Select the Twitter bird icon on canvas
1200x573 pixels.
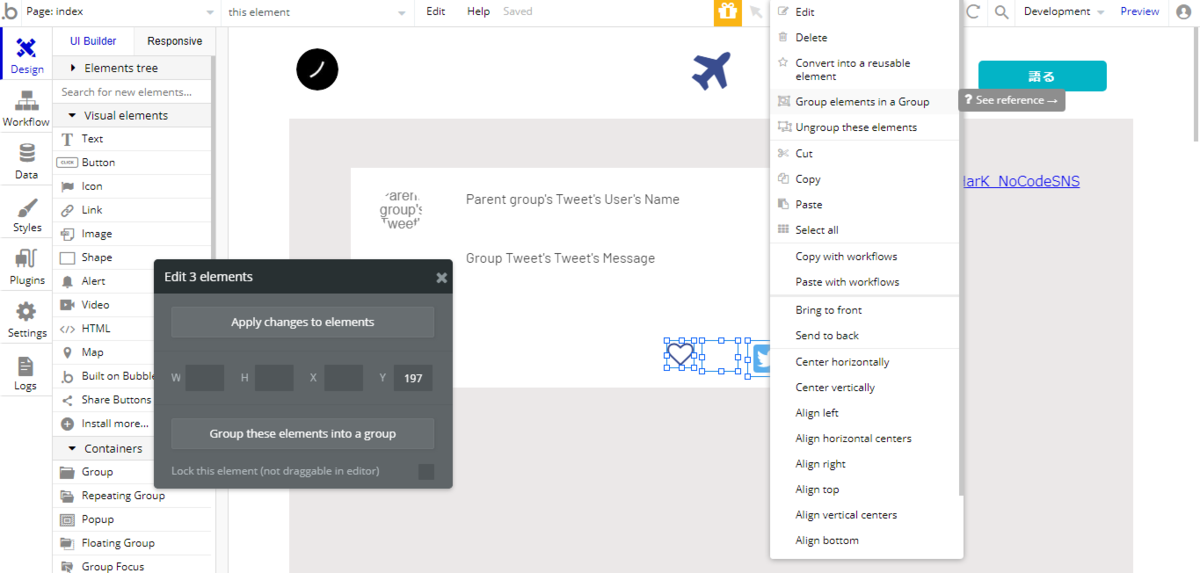[x=761, y=359]
